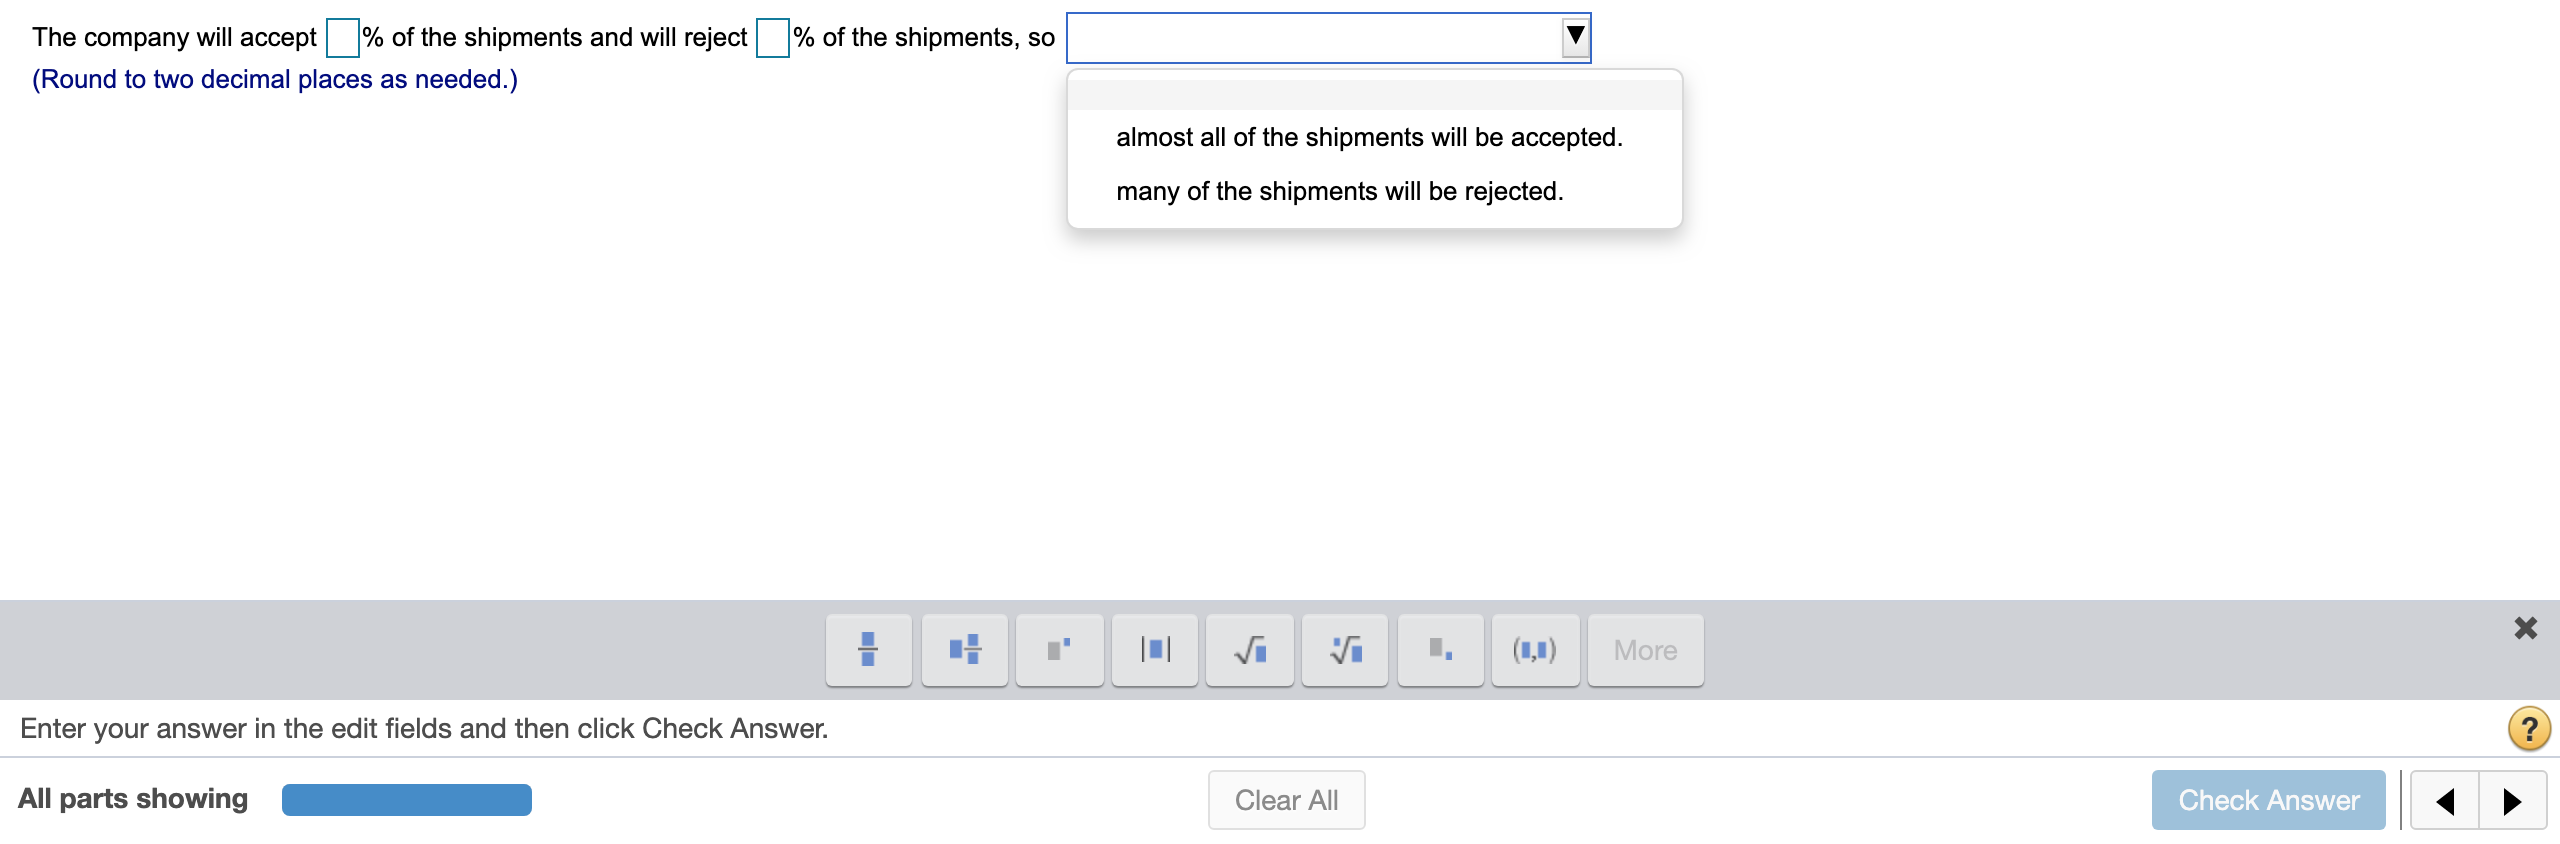Return to the previous part with the left arrow
Screen dimensions: 2560x844
coord(2446,800)
